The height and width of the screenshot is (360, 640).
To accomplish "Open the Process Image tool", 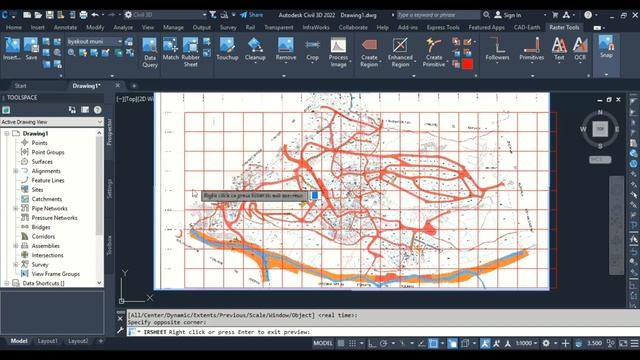I will click(x=338, y=52).
